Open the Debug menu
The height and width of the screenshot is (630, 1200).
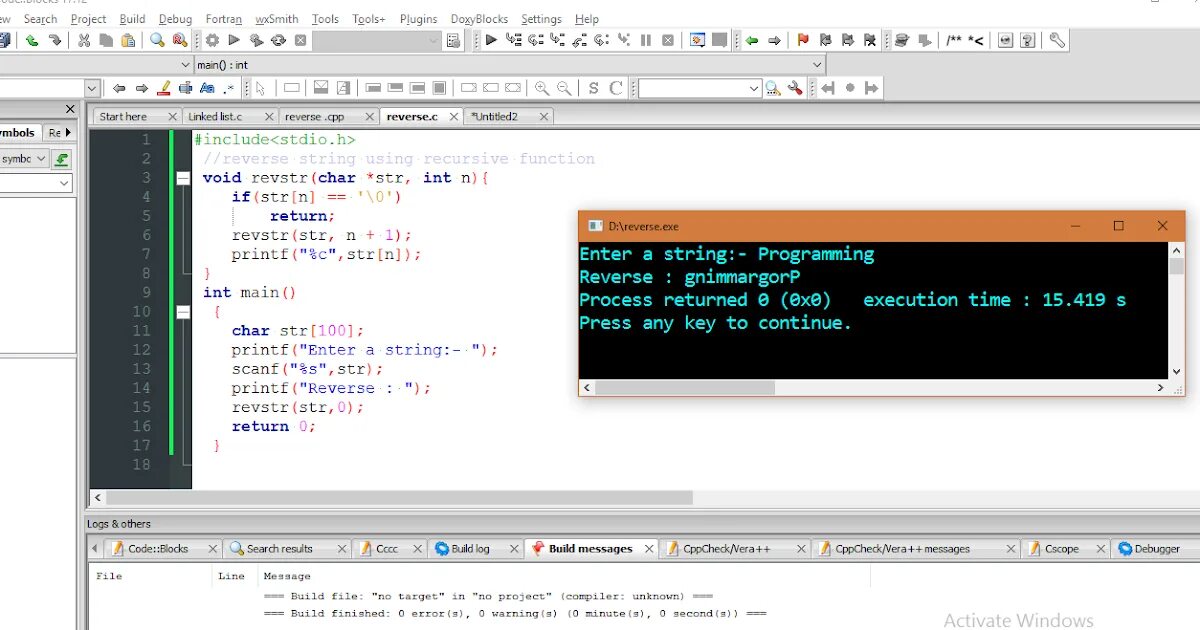175,19
